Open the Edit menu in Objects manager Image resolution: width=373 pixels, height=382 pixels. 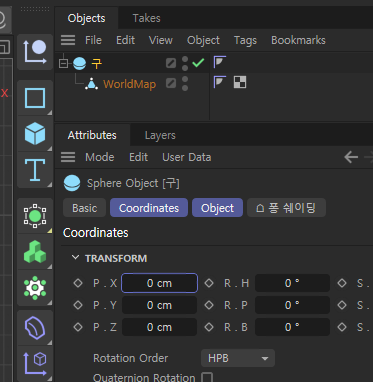click(x=125, y=40)
